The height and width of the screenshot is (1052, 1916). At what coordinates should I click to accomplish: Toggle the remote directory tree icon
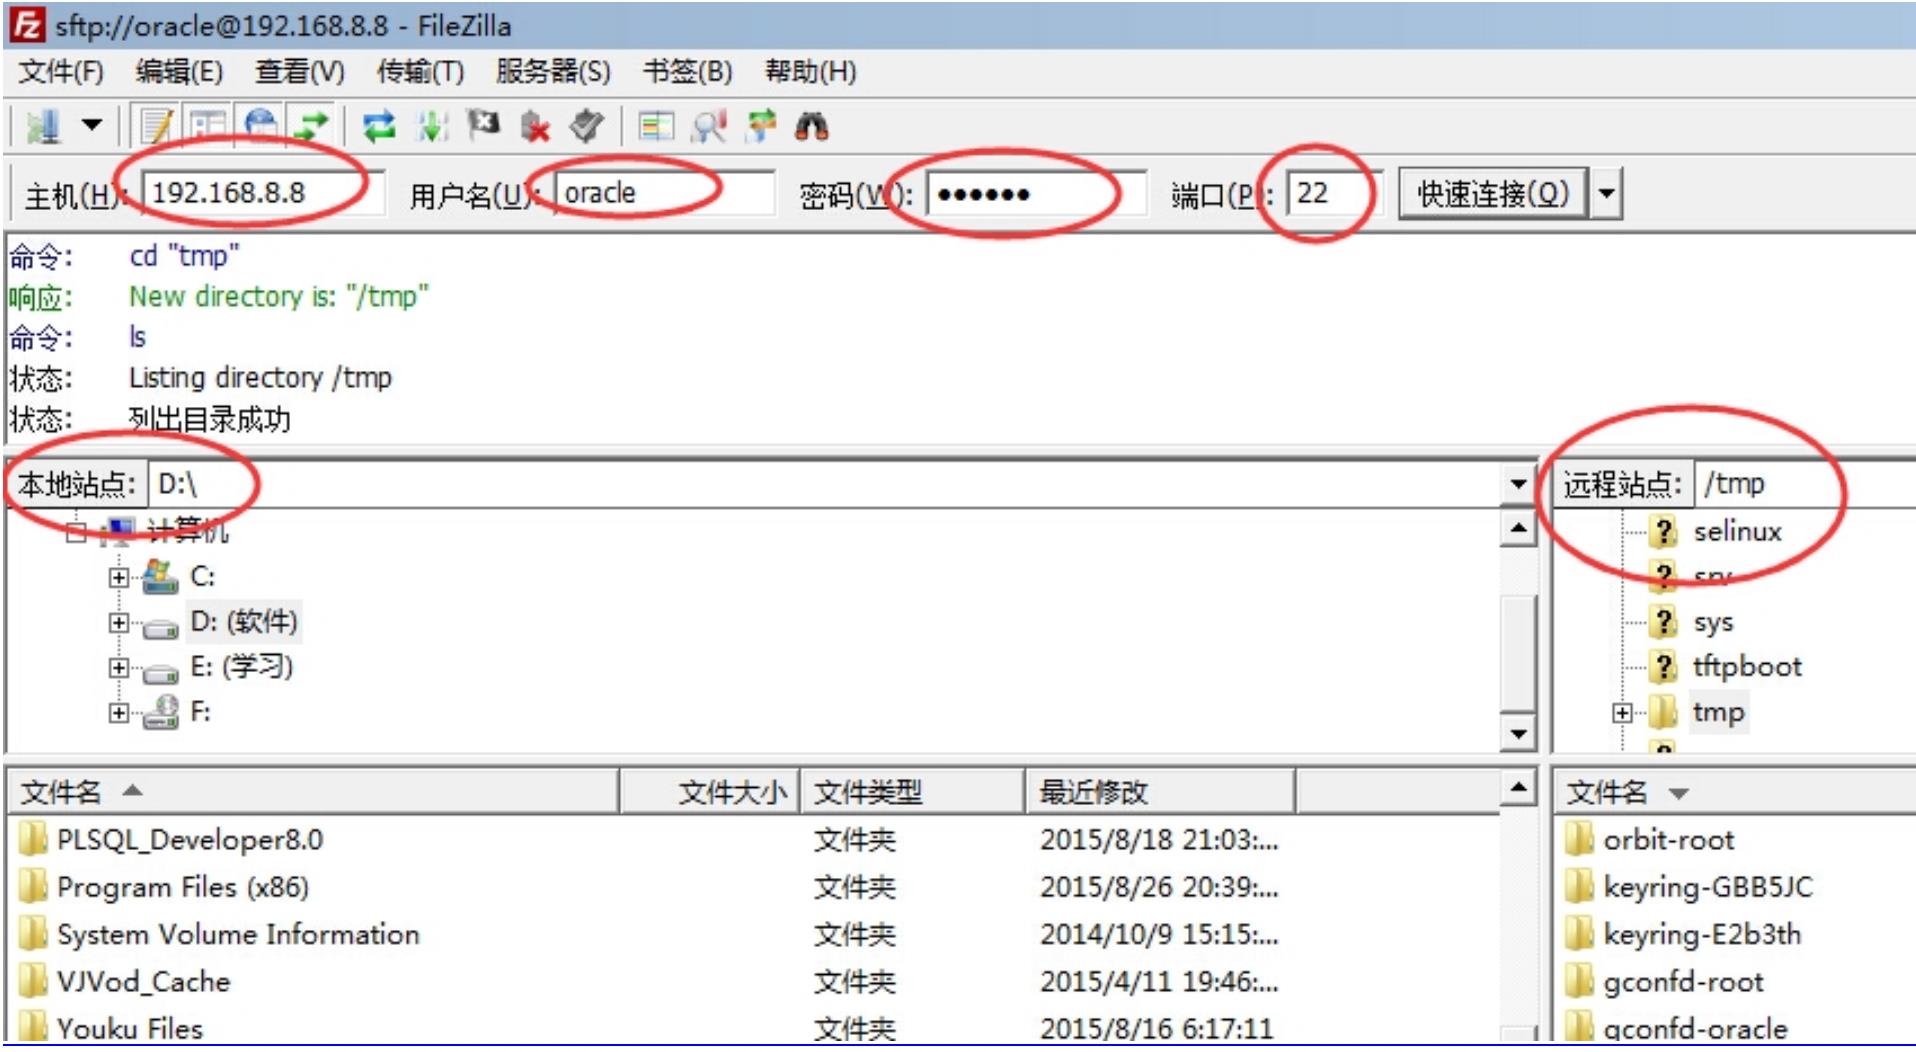[261, 126]
